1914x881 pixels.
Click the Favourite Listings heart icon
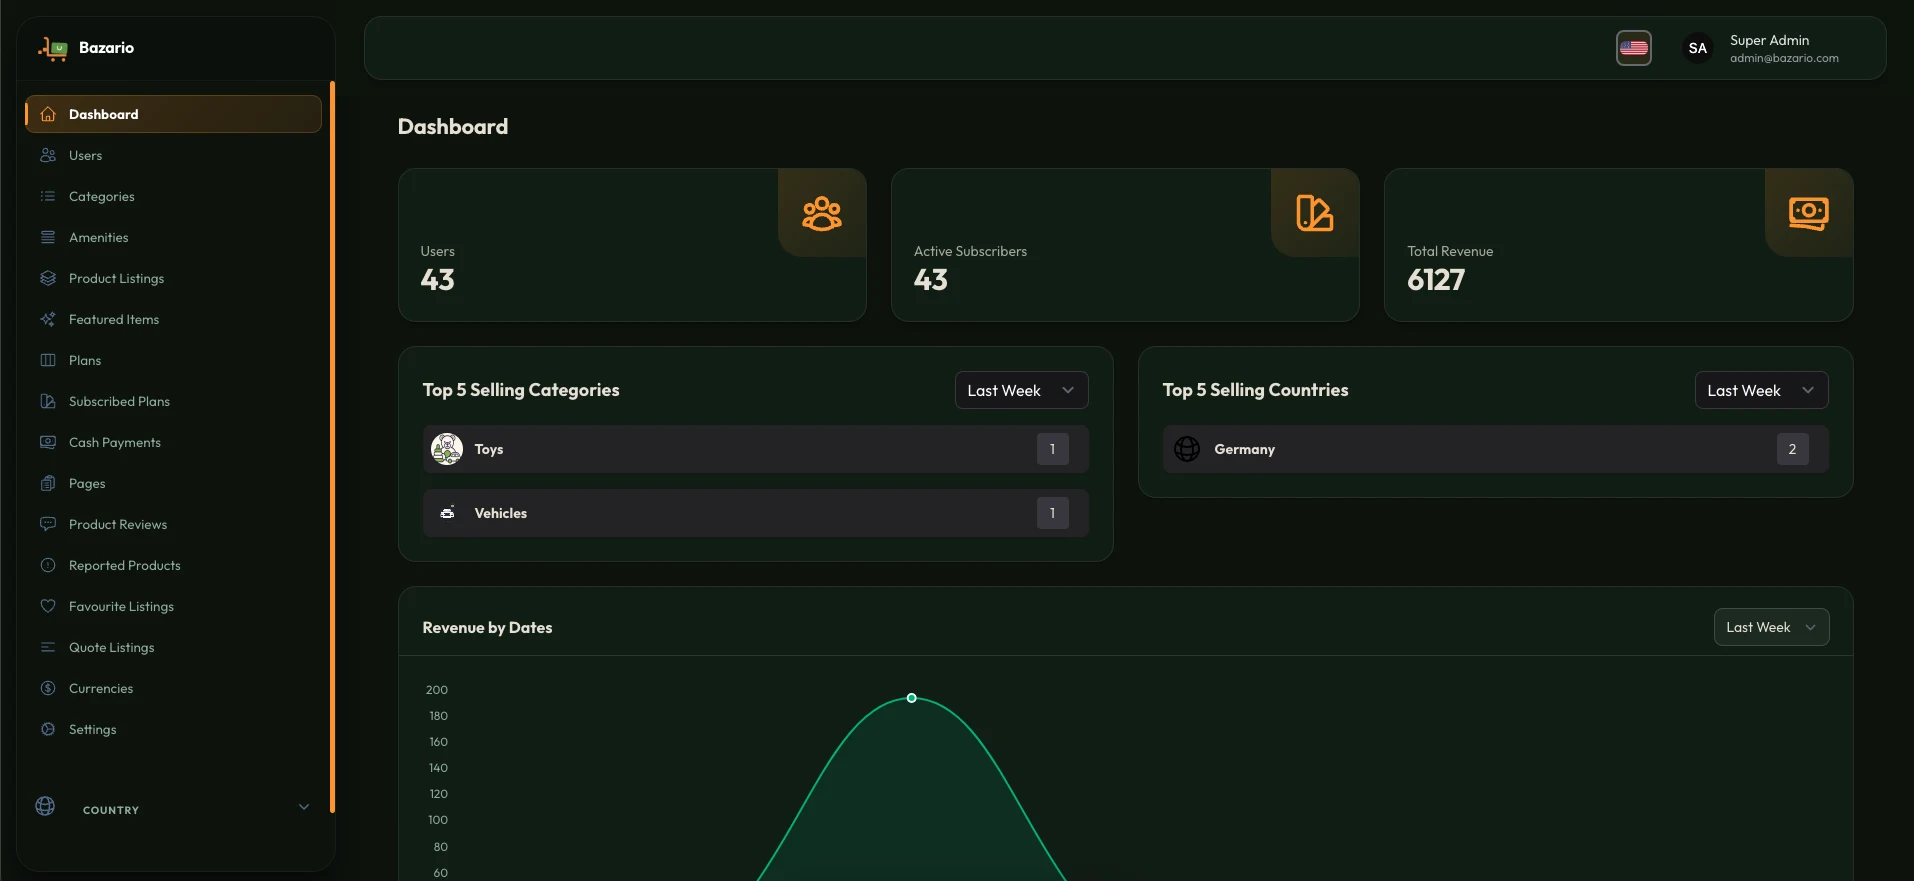(x=48, y=606)
